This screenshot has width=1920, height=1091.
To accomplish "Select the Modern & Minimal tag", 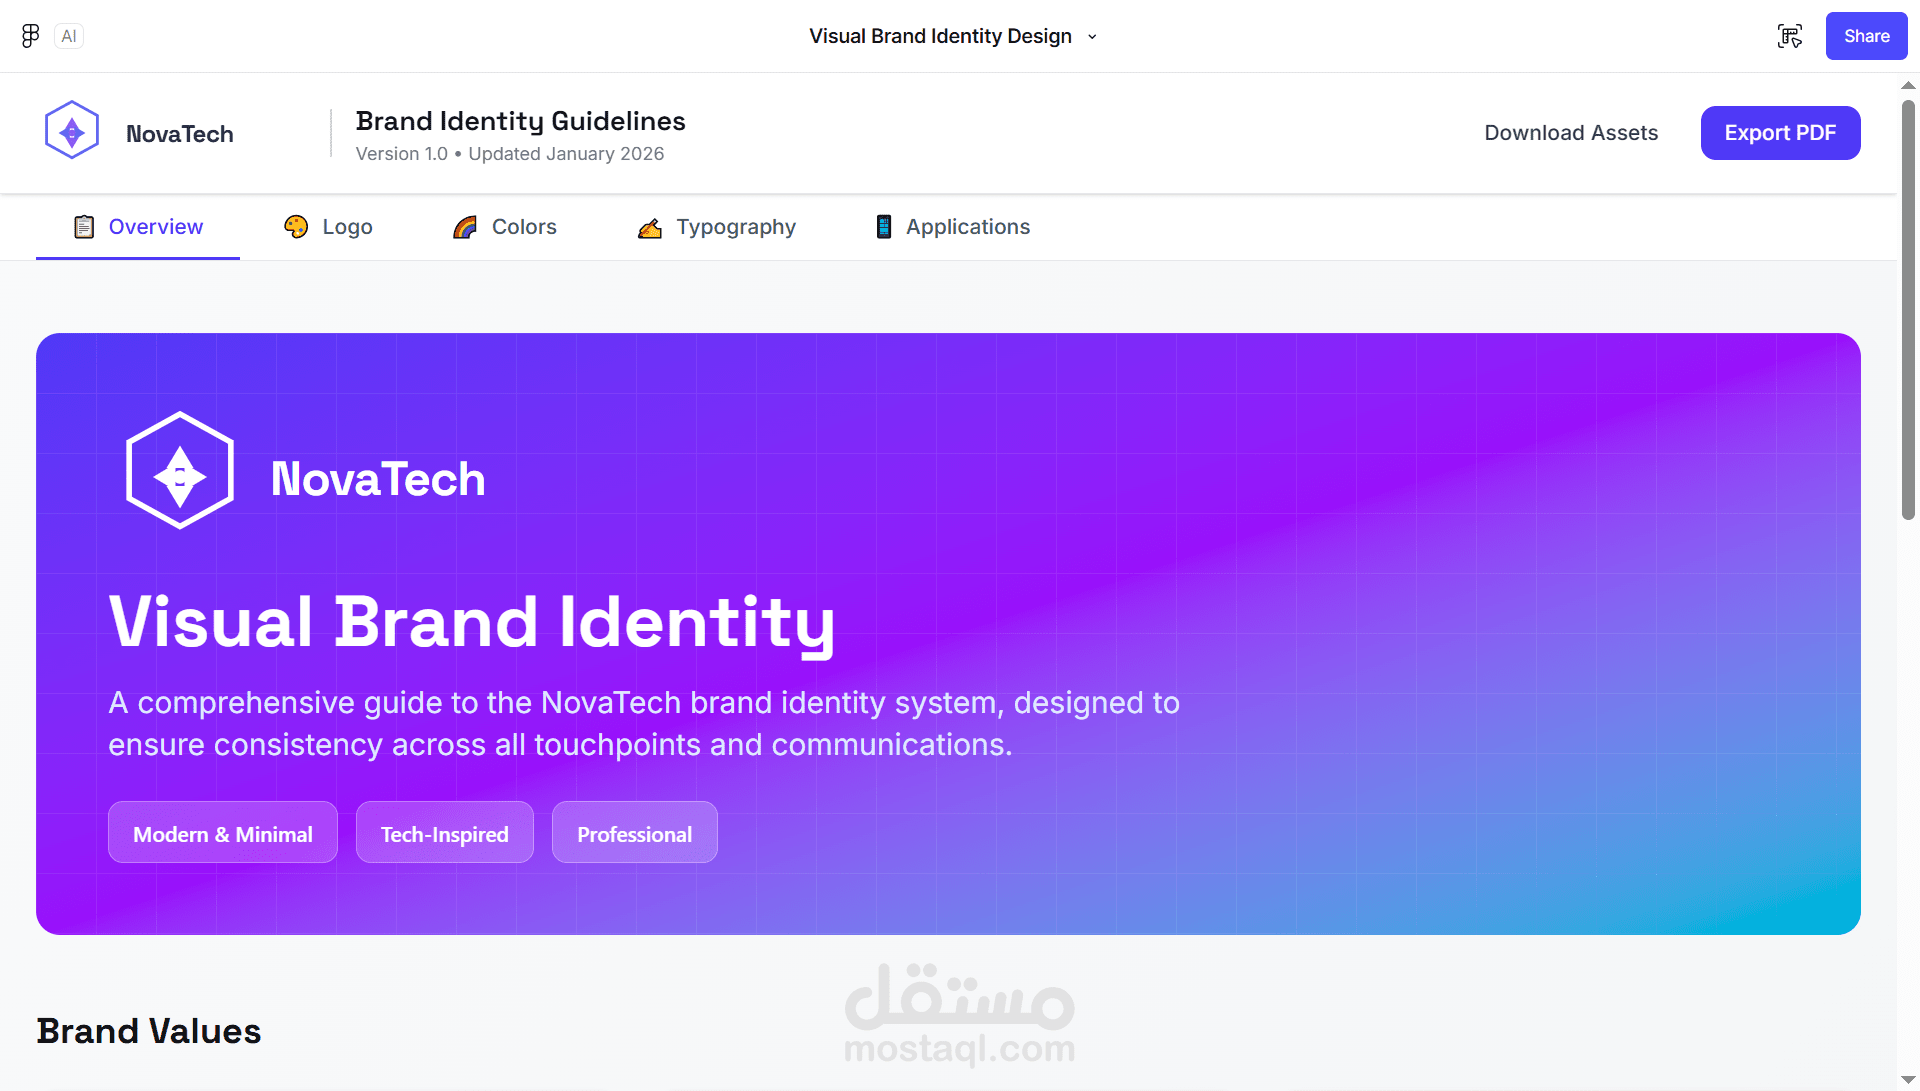I will (223, 833).
